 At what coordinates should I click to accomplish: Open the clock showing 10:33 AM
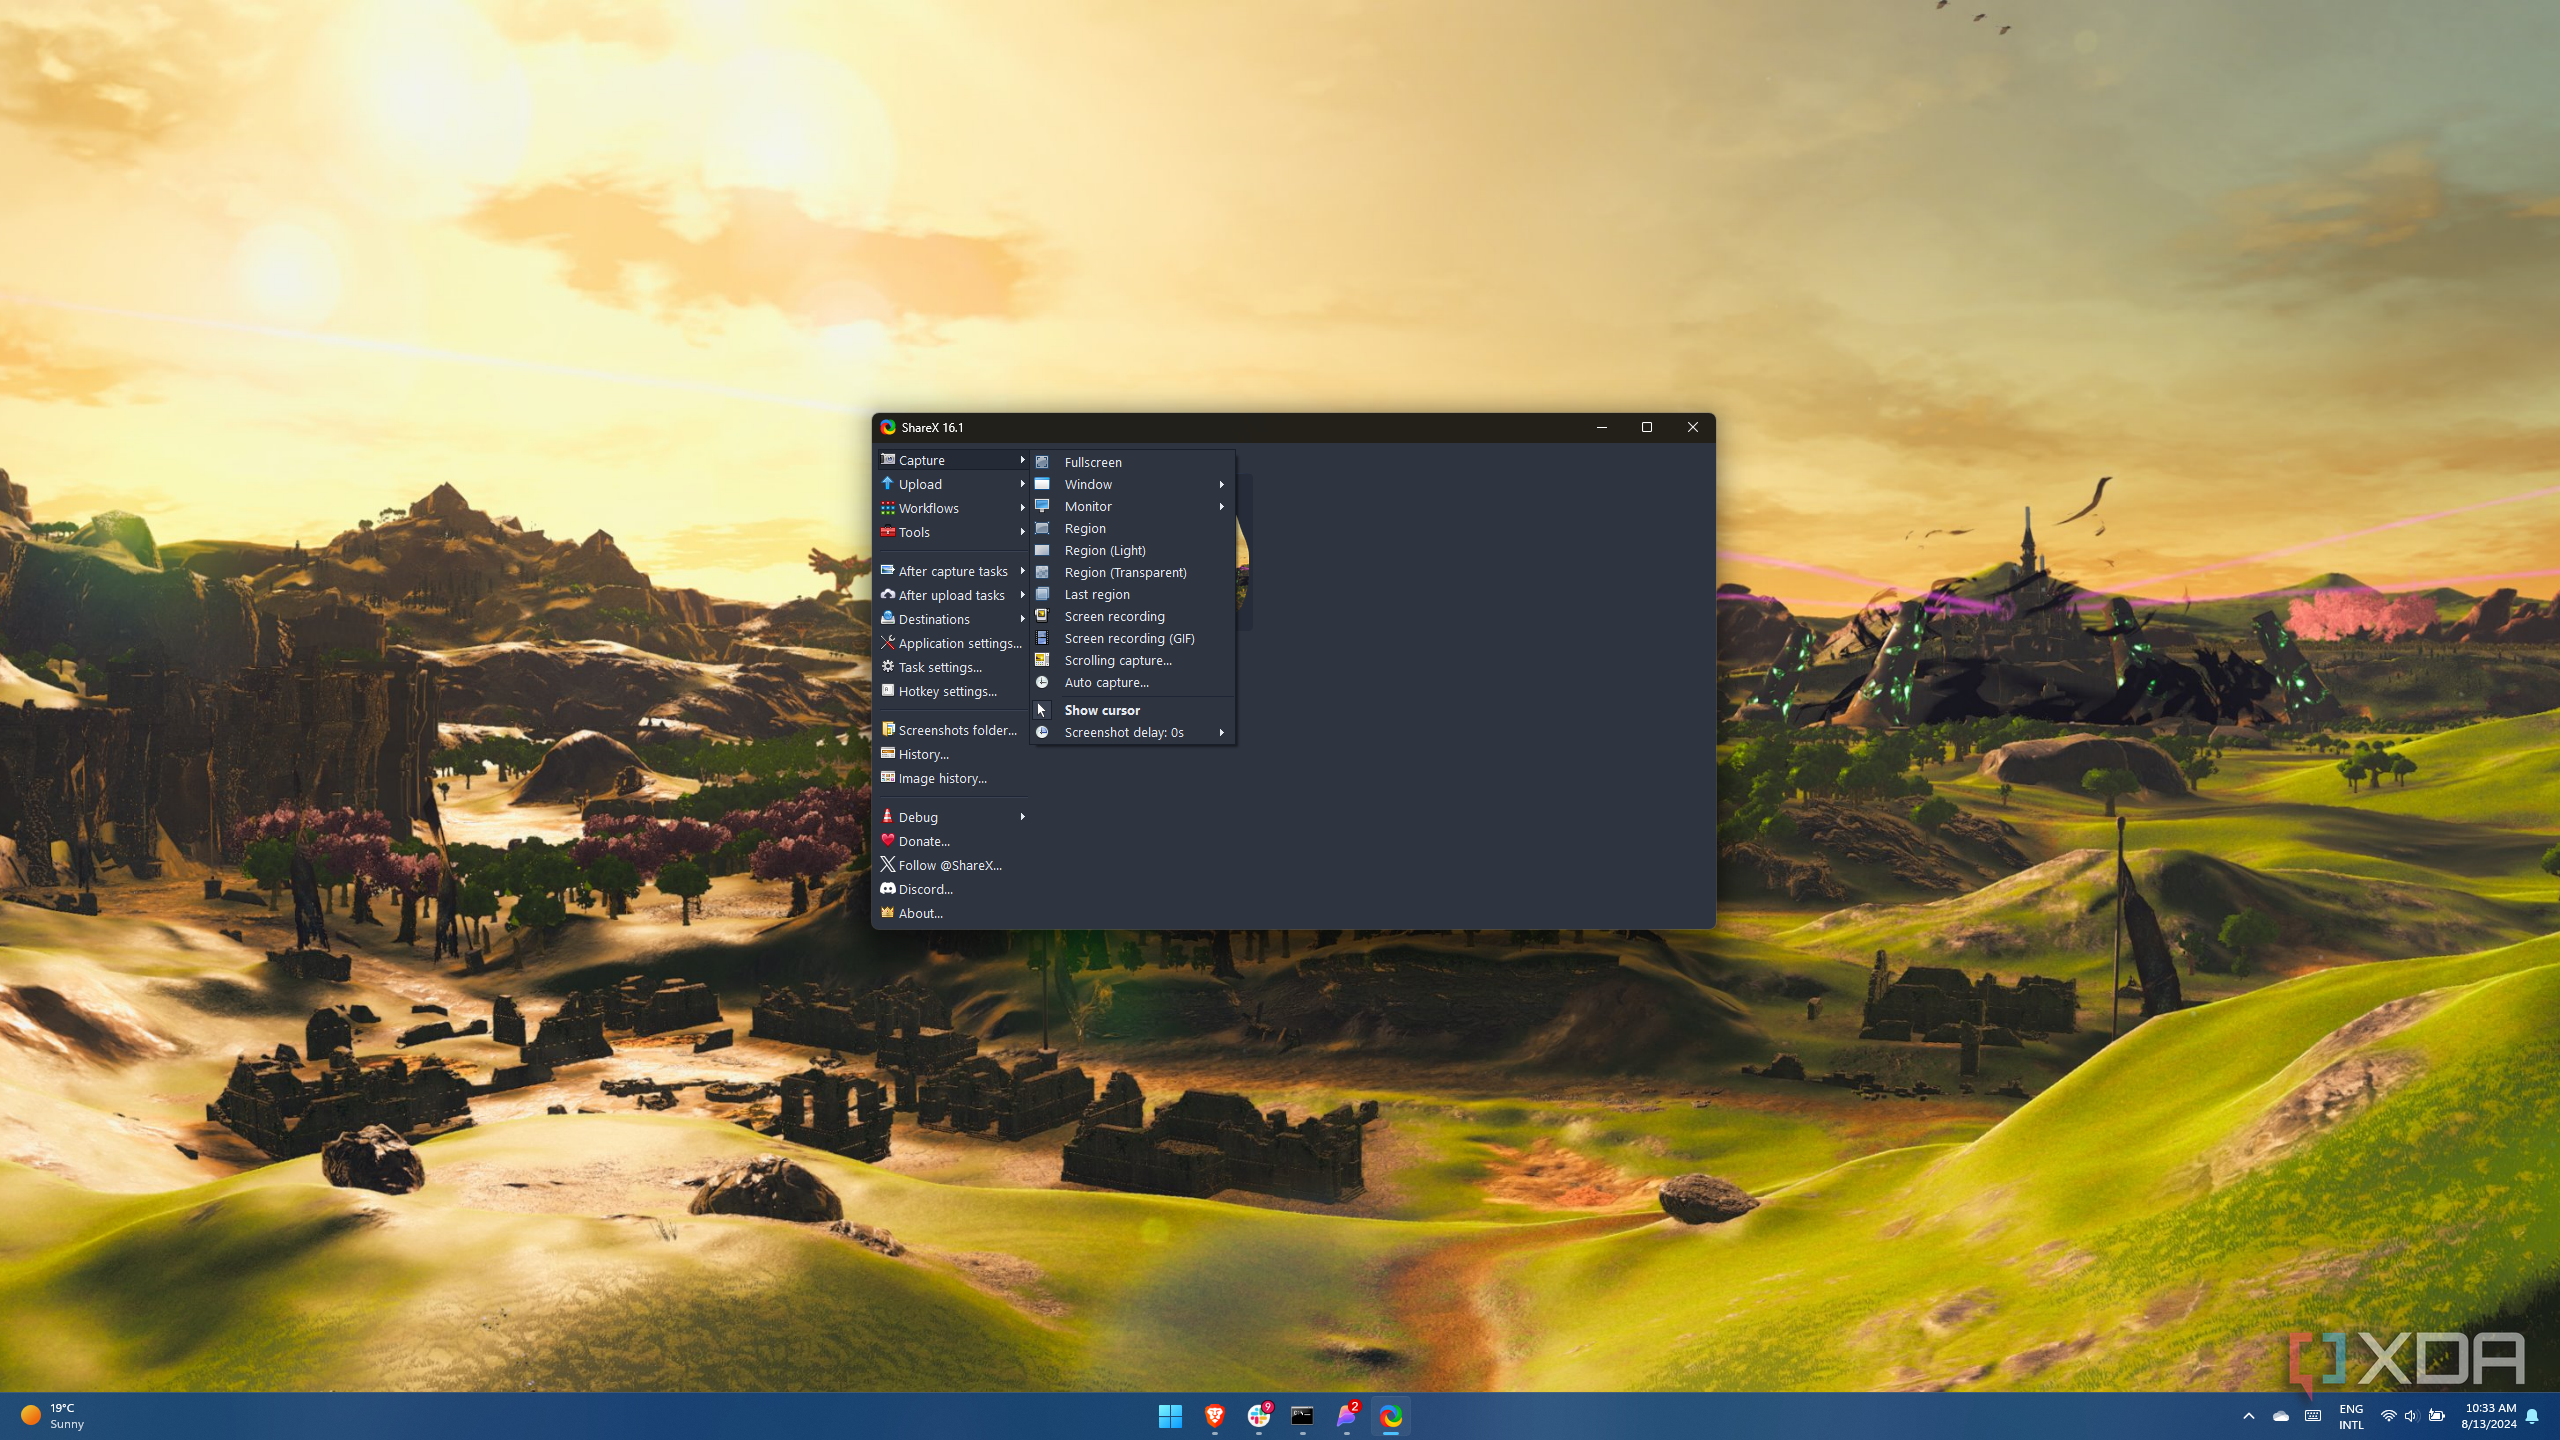(2489, 1416)
